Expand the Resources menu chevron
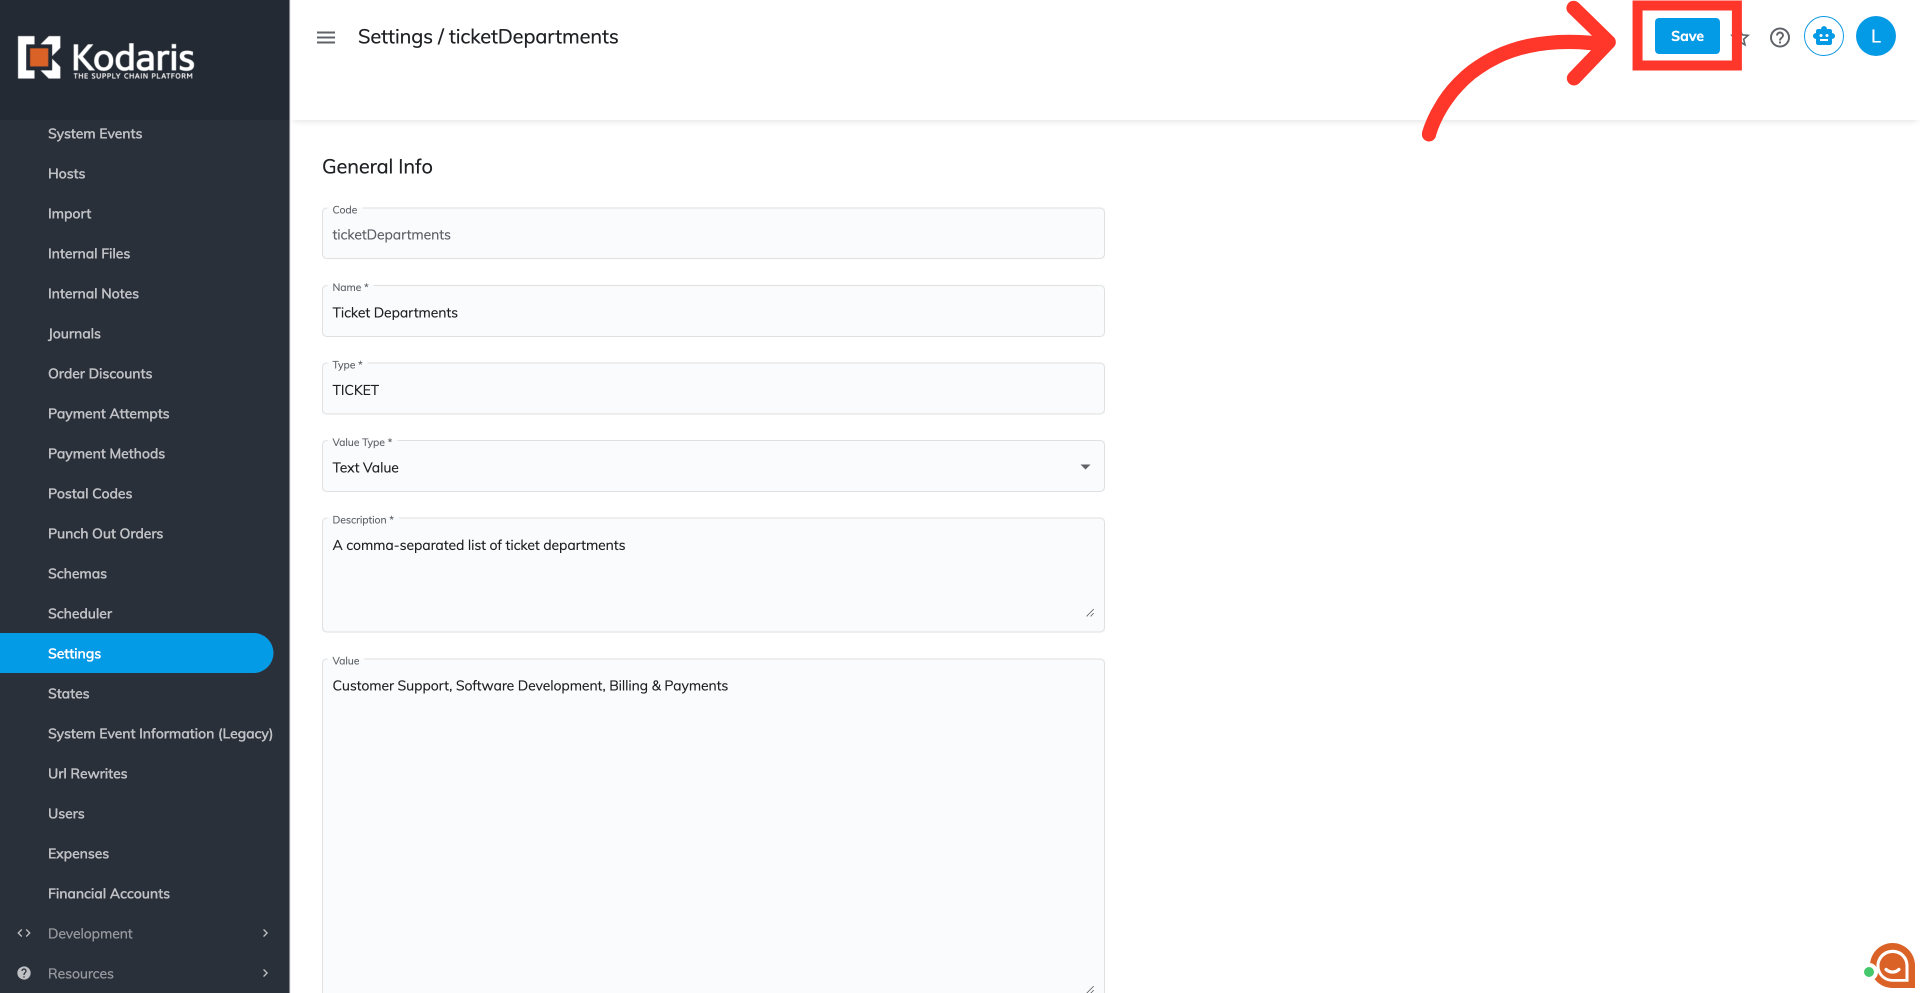 (265, 973)
